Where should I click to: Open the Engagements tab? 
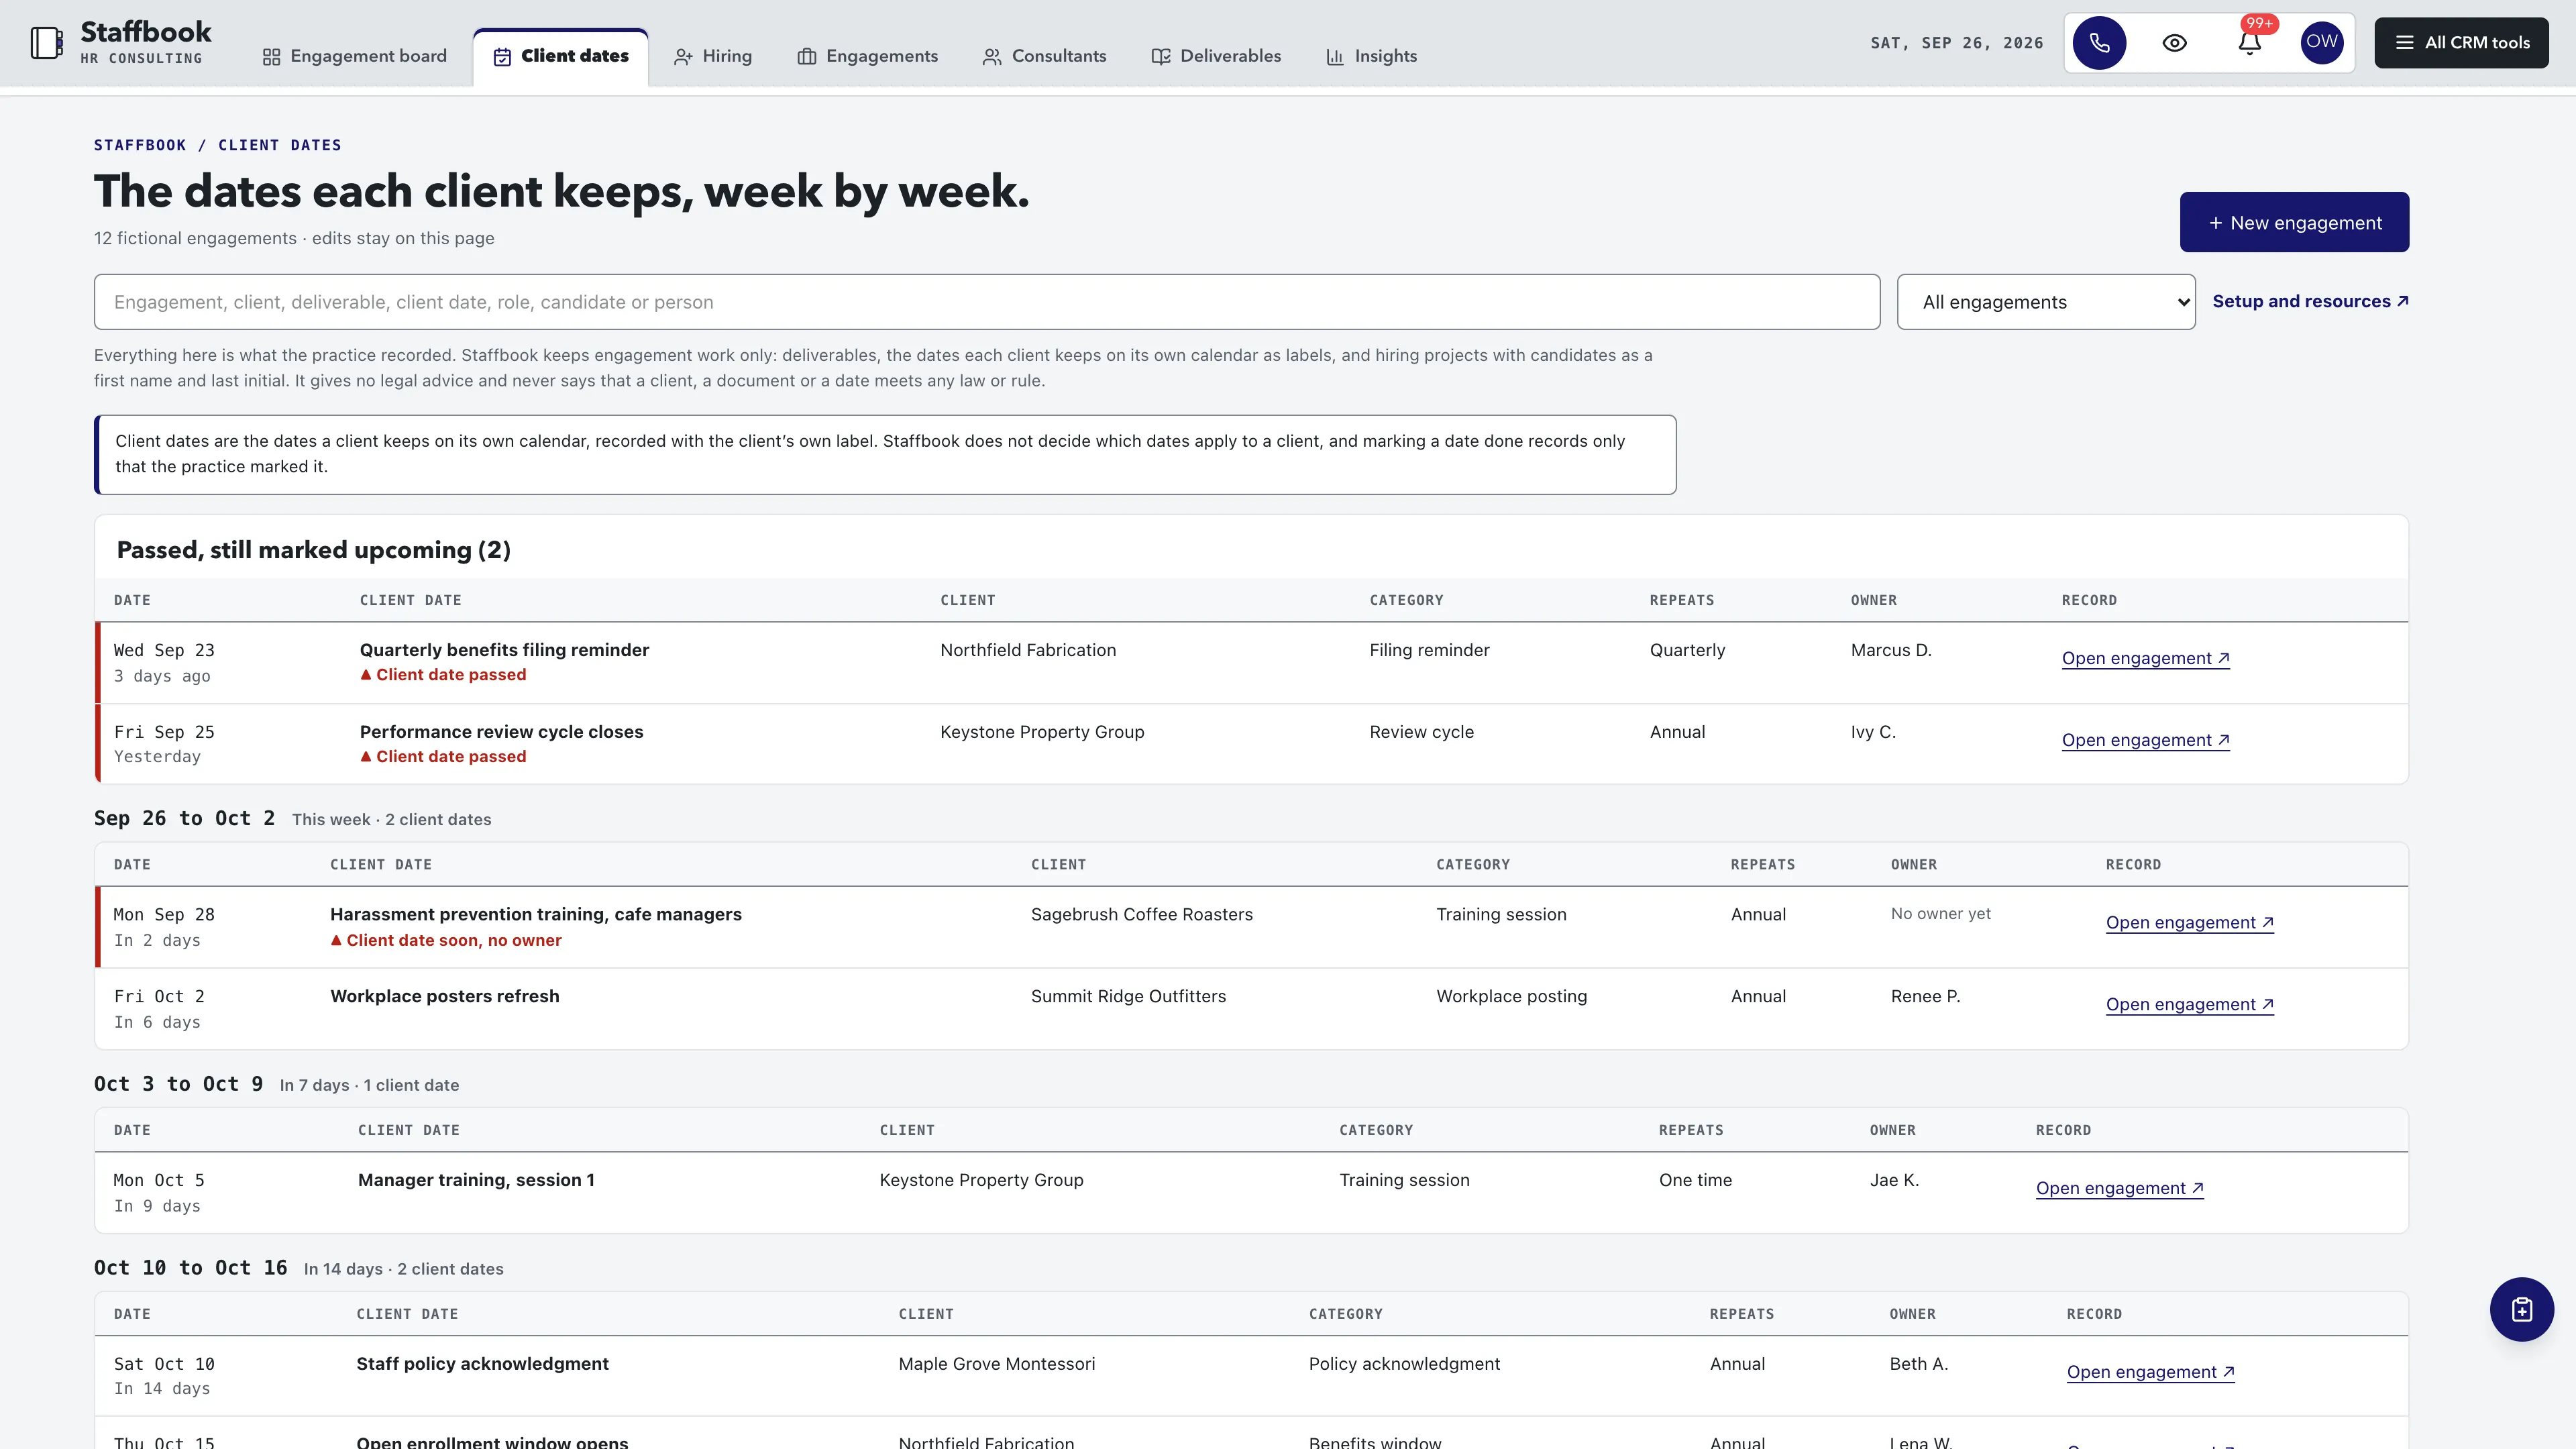867,56
